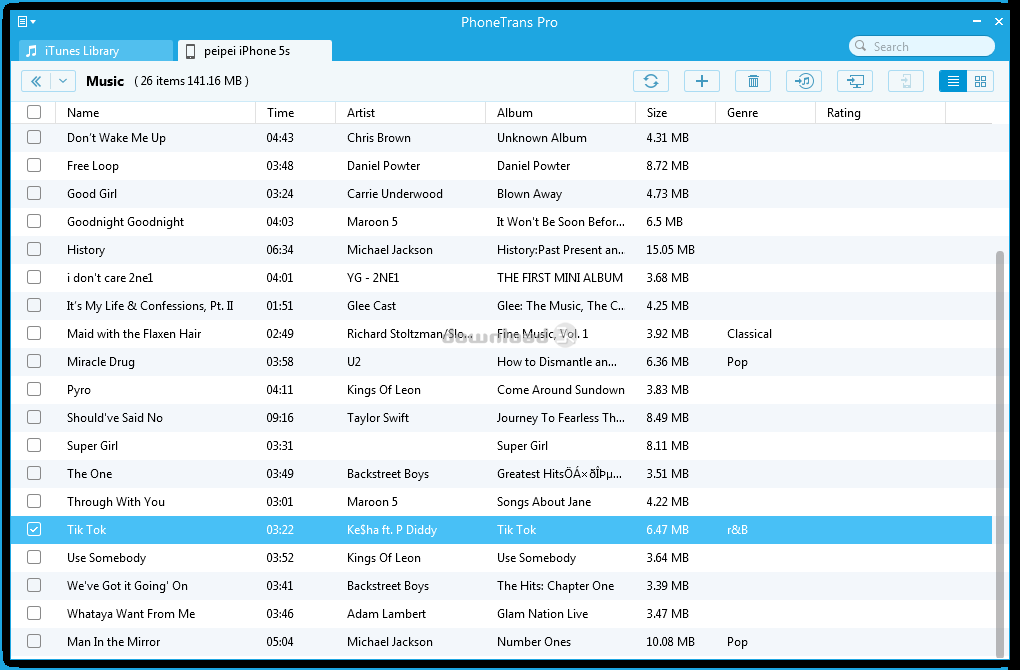
Task: Sort by the Album column header
Action: (x=560, y=113)
